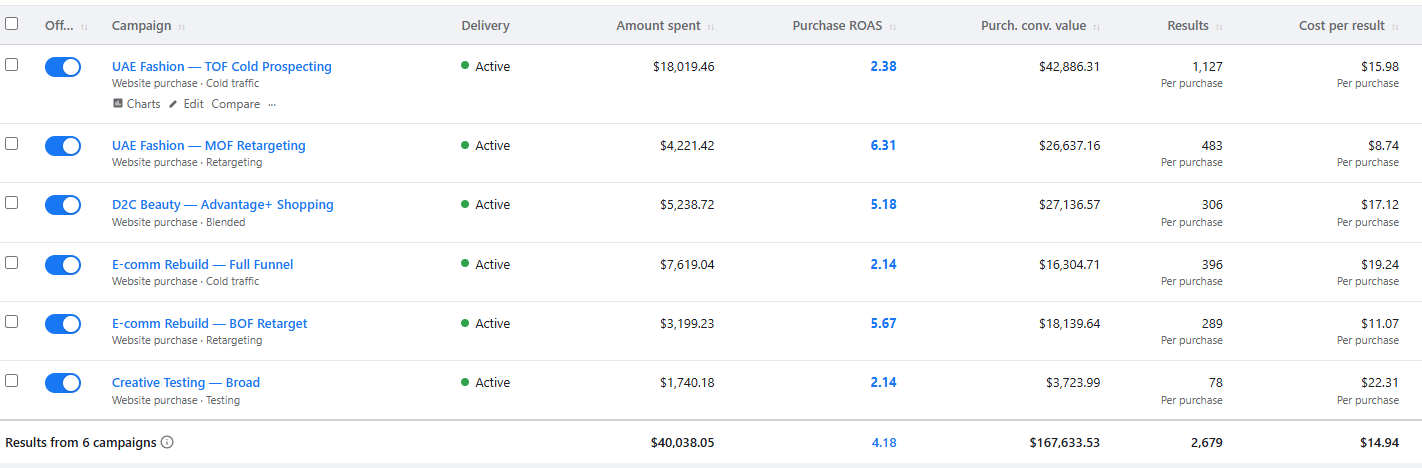The height and width of the screenshot is (468, 1422).
Task: Click total conversion value $167,633.53
Action: [1065, 442]
